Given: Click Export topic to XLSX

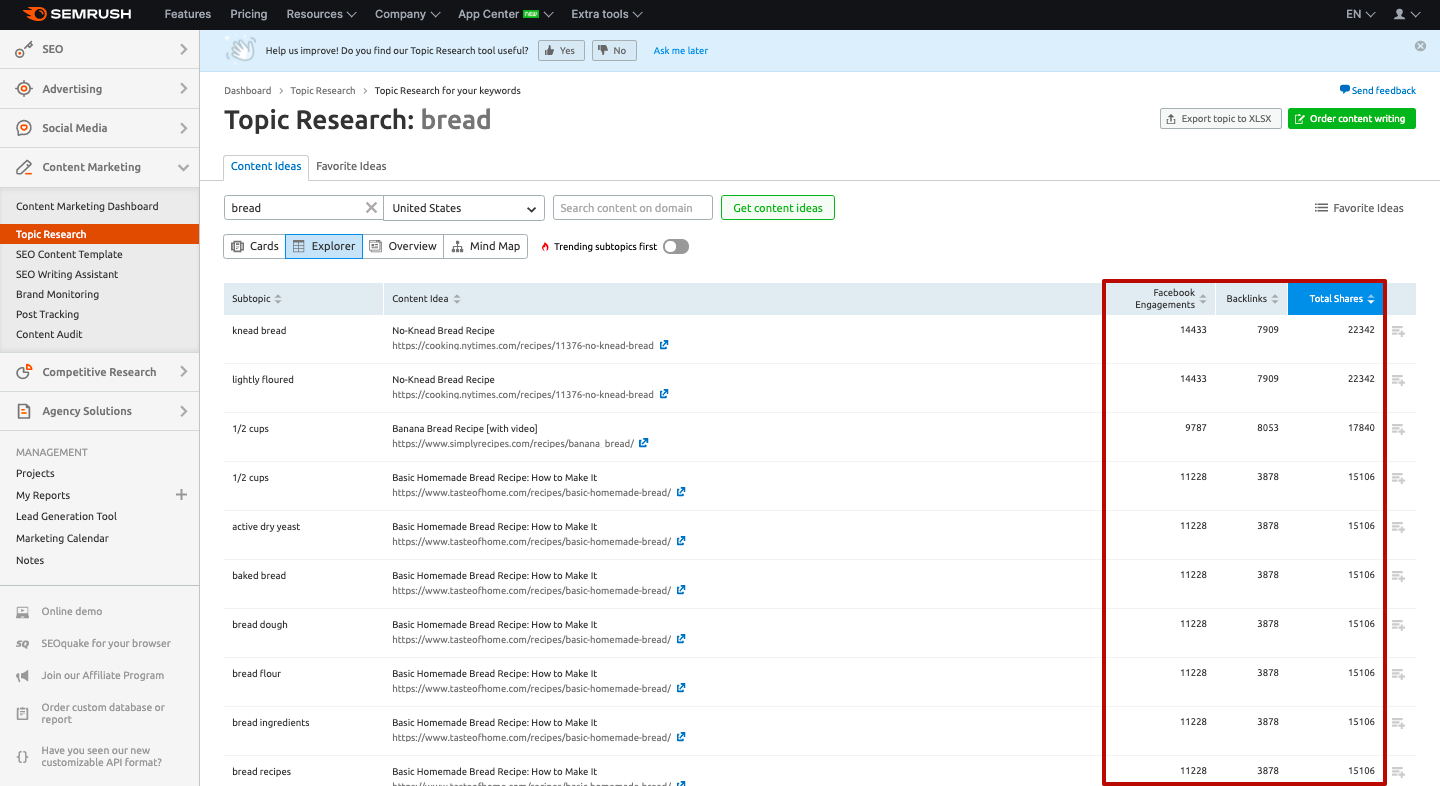Looking at the screenshot, I should (1219, 119).
